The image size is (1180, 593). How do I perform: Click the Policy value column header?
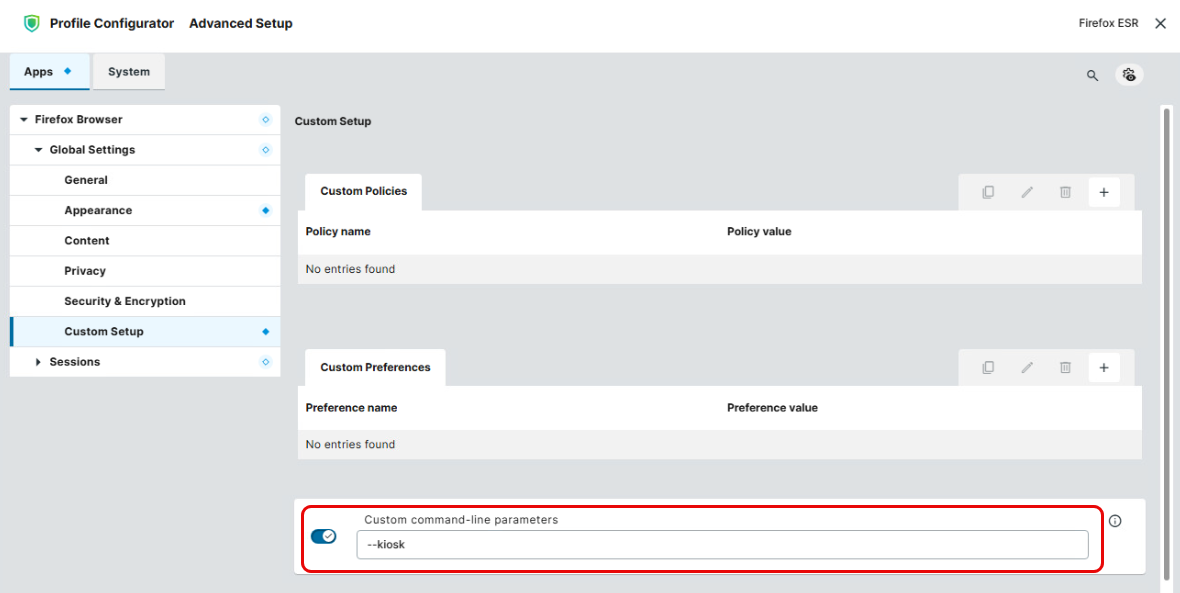(x=759, y=232)
